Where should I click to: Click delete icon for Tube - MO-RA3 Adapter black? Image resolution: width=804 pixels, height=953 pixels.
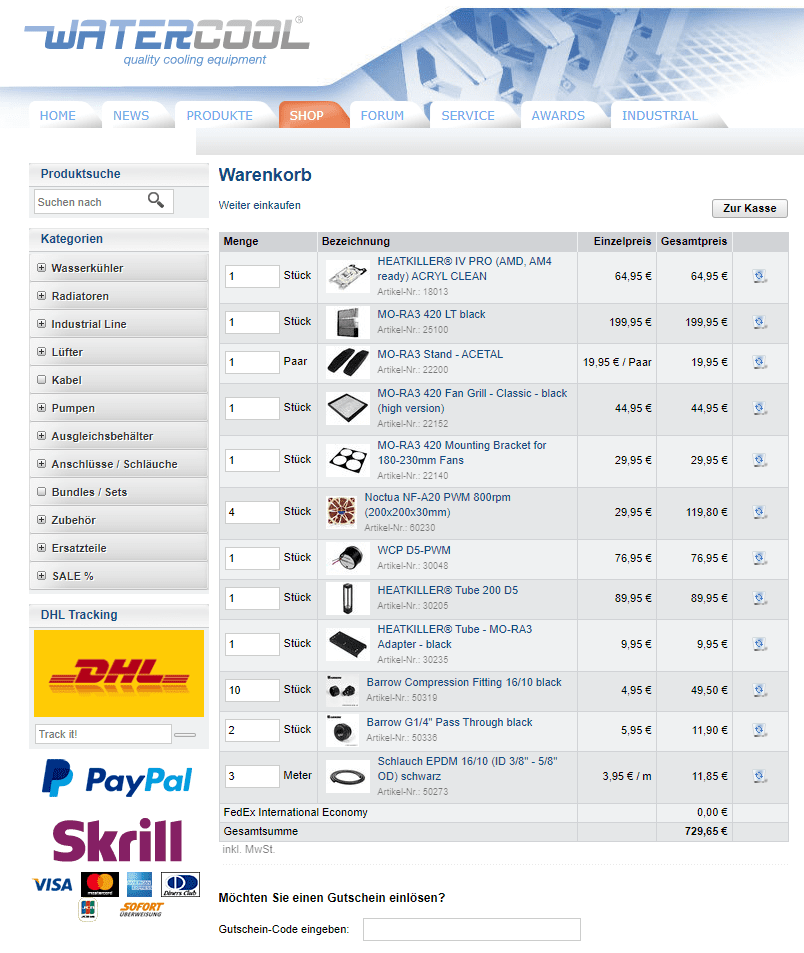click(x=760, y=644)
